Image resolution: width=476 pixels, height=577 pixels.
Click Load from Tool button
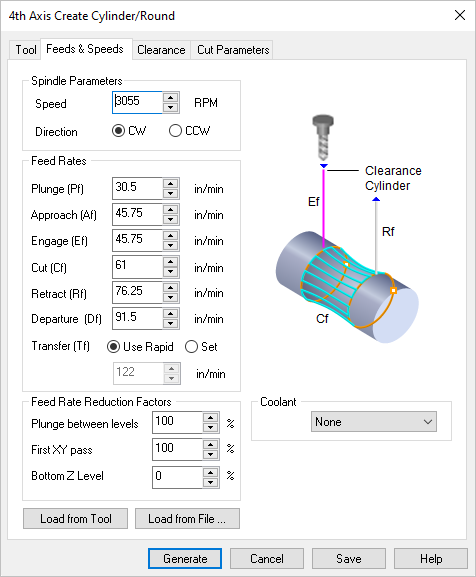[x=75, y=519]
